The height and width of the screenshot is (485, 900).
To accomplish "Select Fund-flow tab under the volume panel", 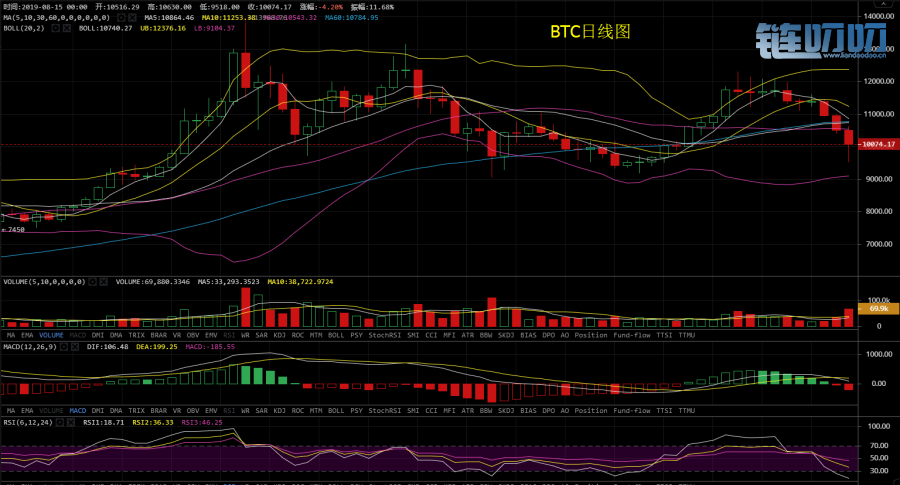I will click(632, 335).
